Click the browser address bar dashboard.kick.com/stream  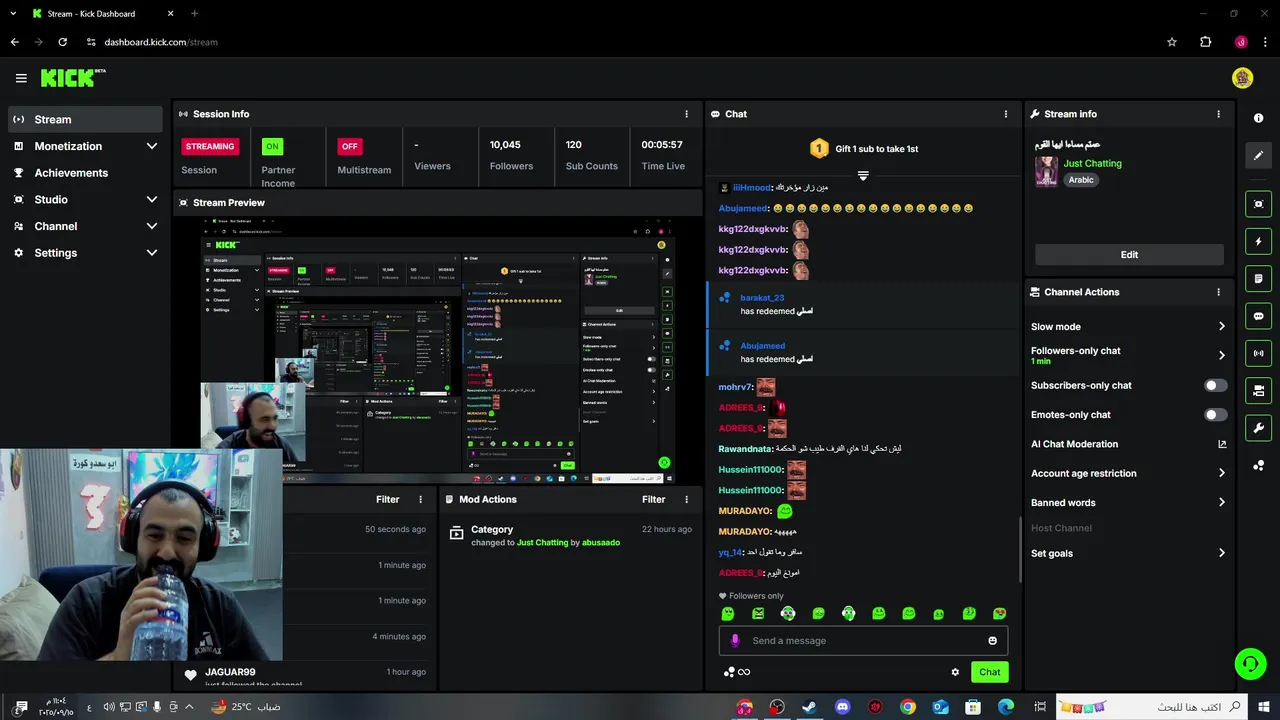[160, 42]
